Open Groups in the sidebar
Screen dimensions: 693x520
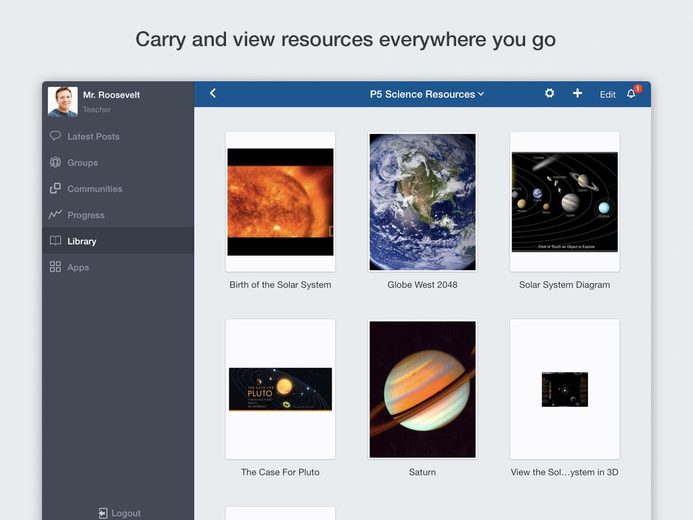click(118, 162)
